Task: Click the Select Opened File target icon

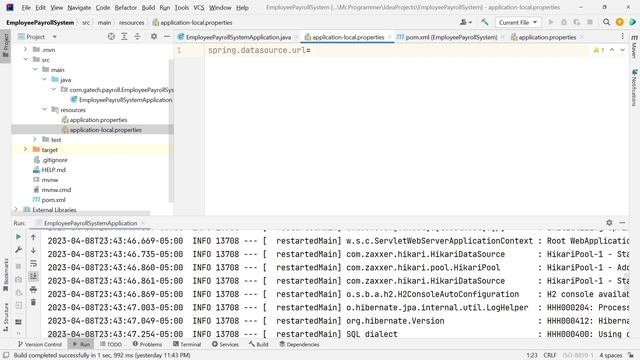Action: point(111,37)
